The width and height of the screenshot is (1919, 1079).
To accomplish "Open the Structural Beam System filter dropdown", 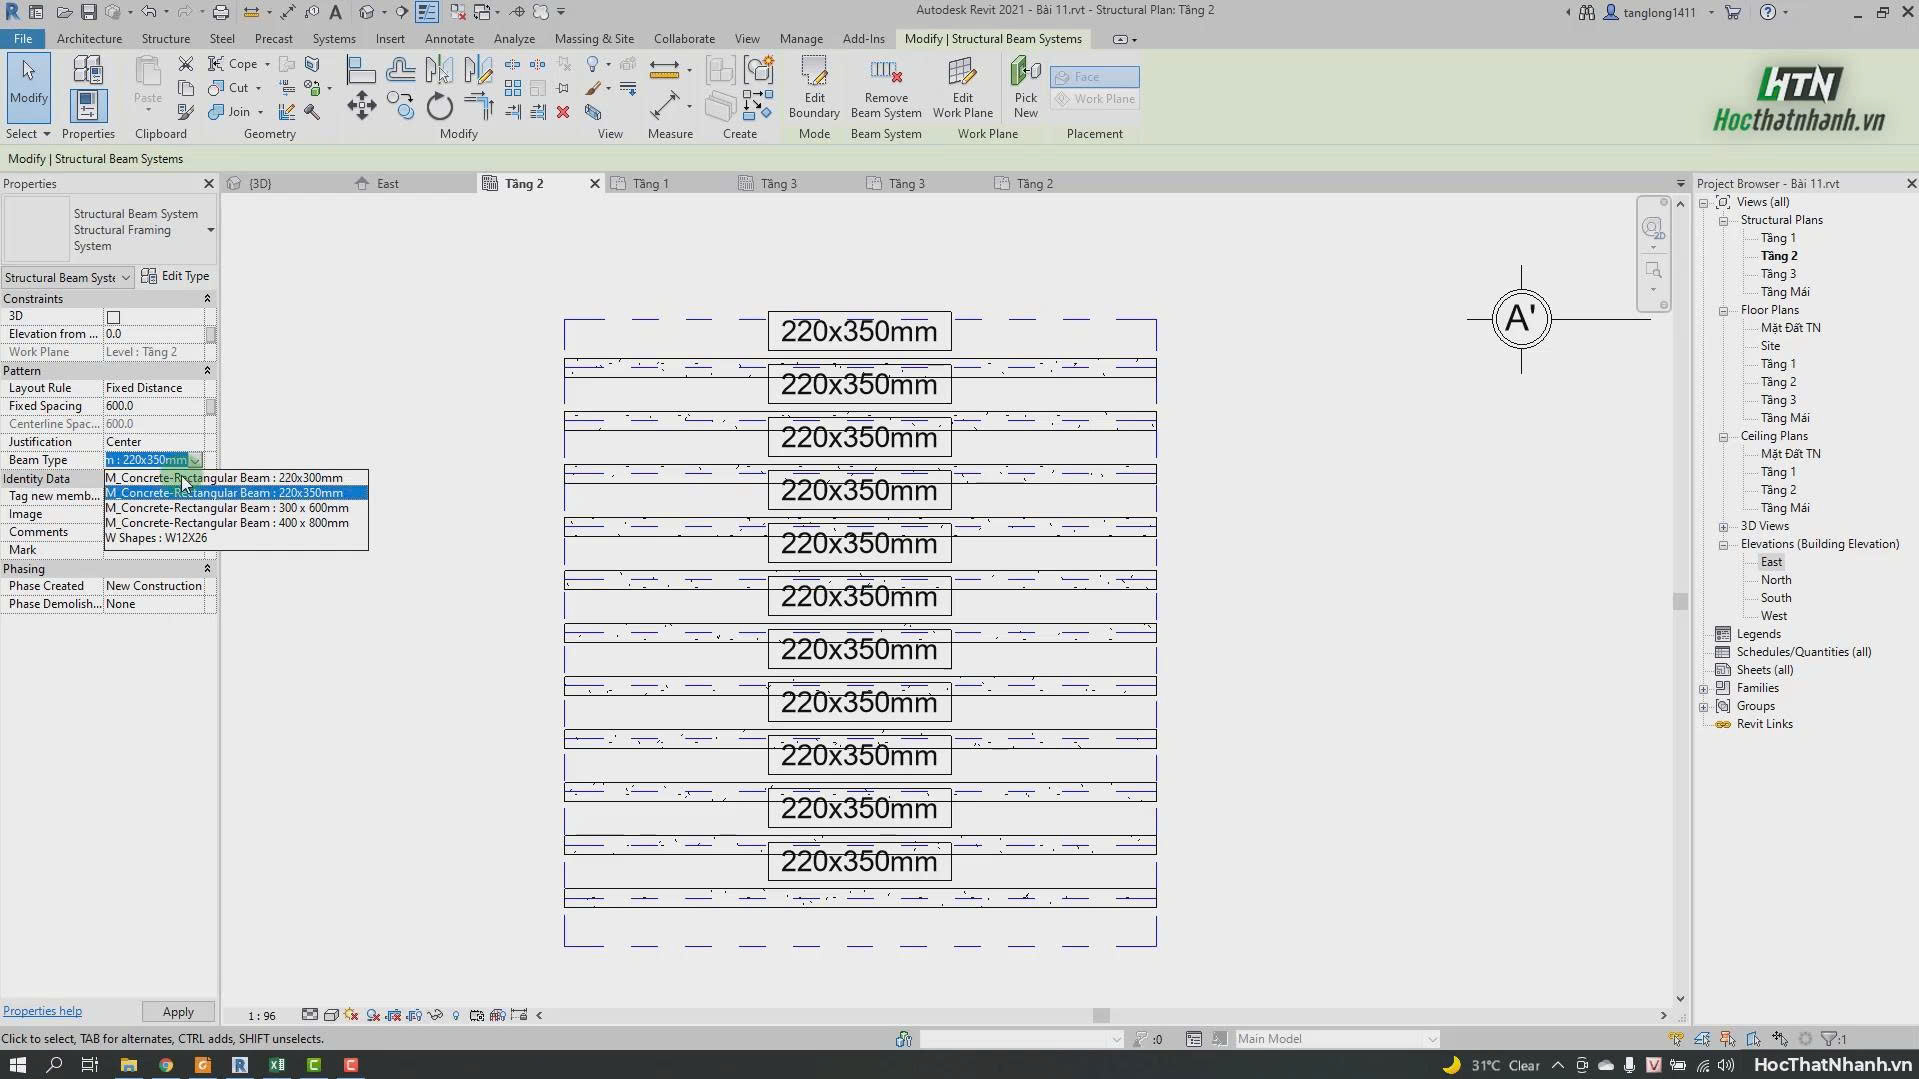I will [x=67, y=277].
